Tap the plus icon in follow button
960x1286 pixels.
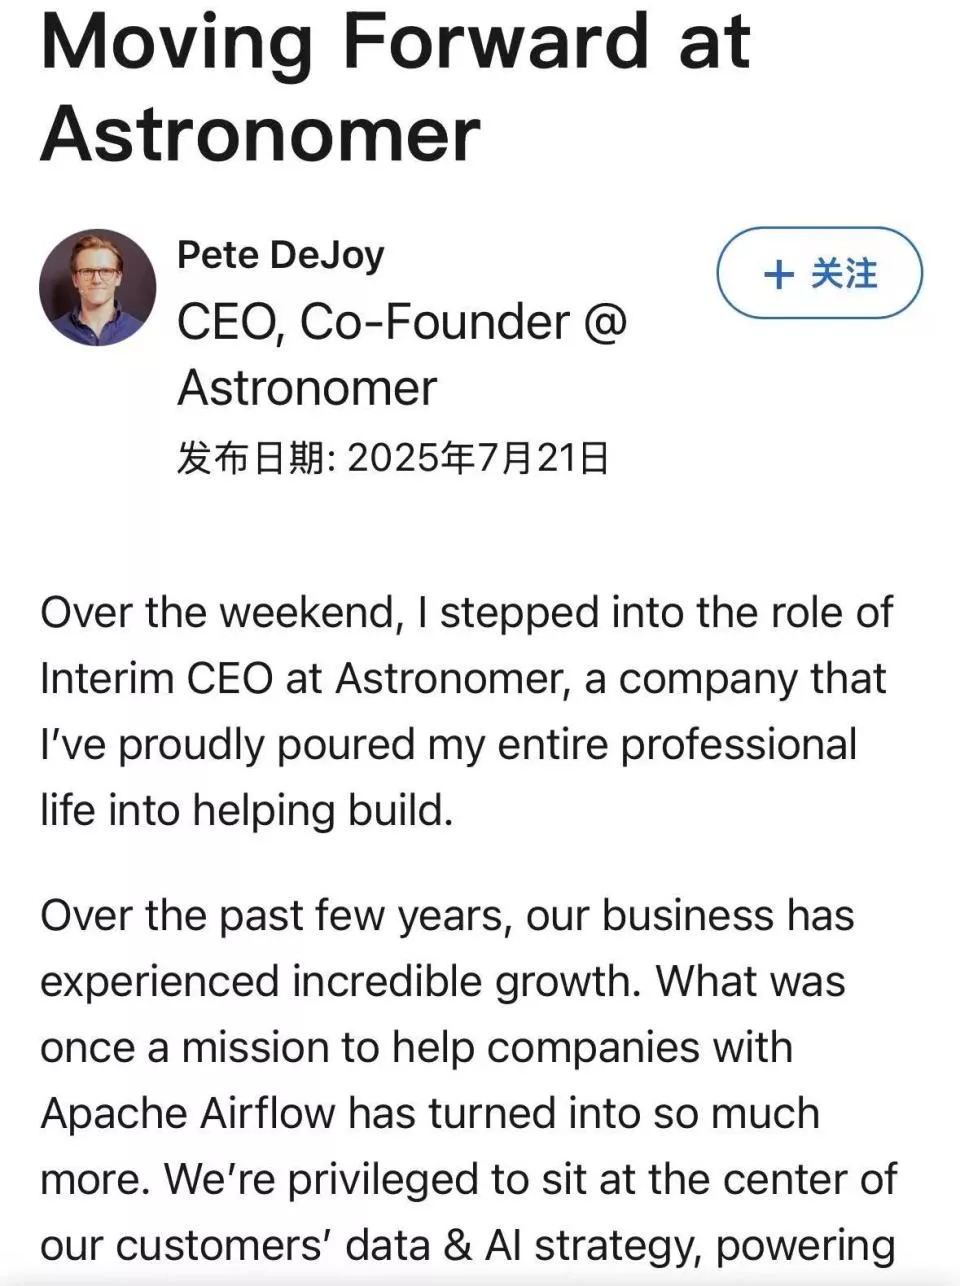(778, 274)
